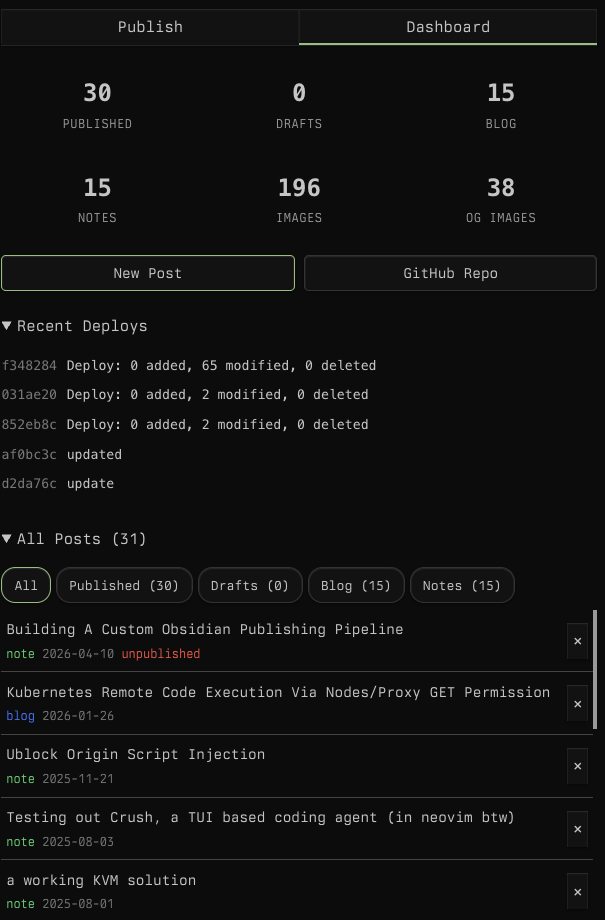Click the posts list scrollbar
This screenshot has height=920, width=605.
pos(596,670)
